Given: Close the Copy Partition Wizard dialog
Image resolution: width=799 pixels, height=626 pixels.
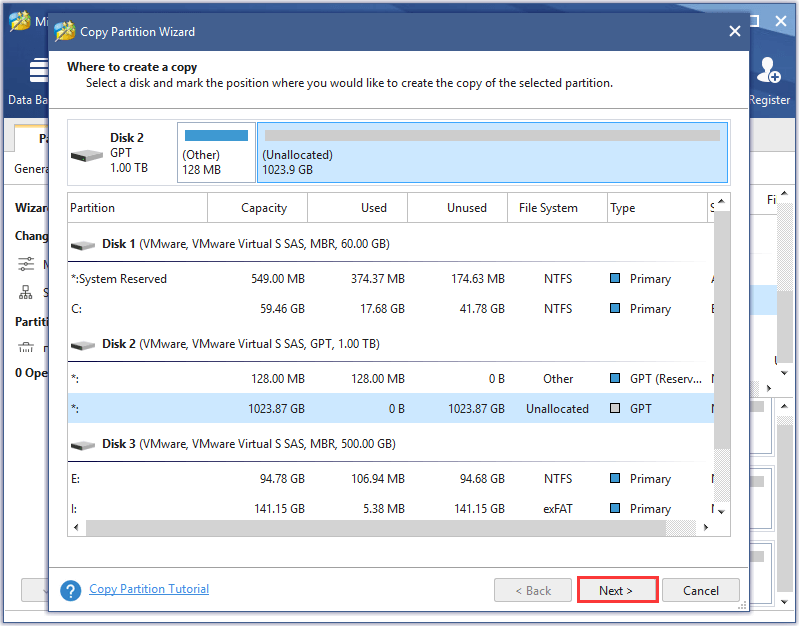Looking at the screenshot, I should click(734, 32).
